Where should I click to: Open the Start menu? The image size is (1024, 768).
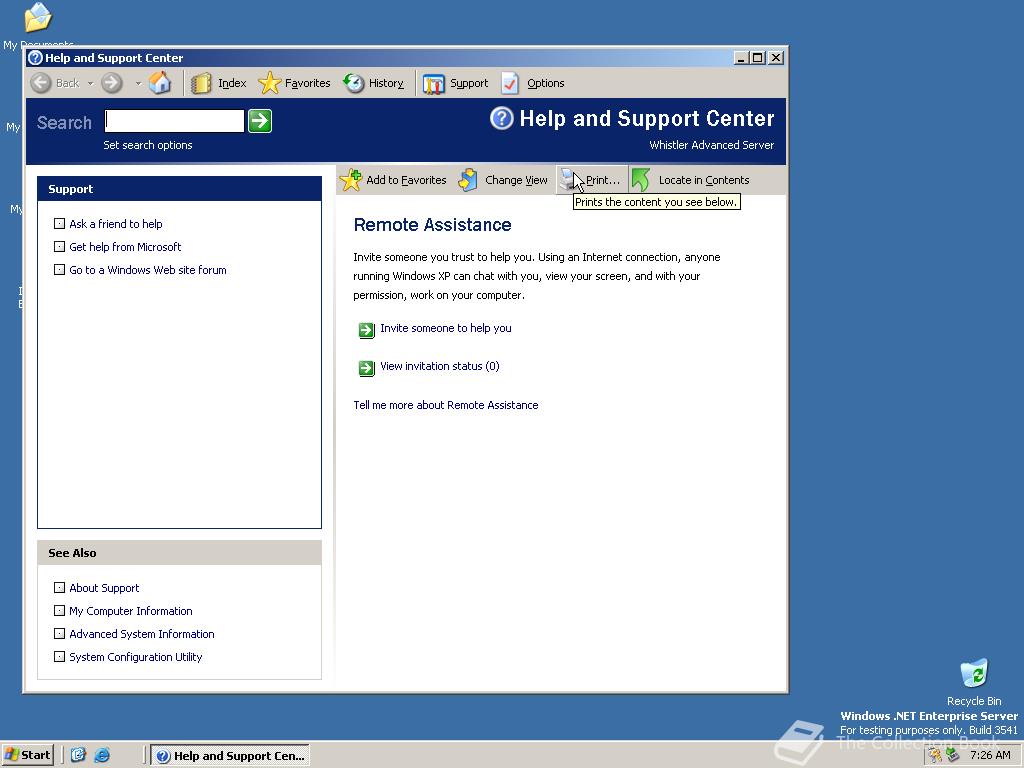pos(27,755)
